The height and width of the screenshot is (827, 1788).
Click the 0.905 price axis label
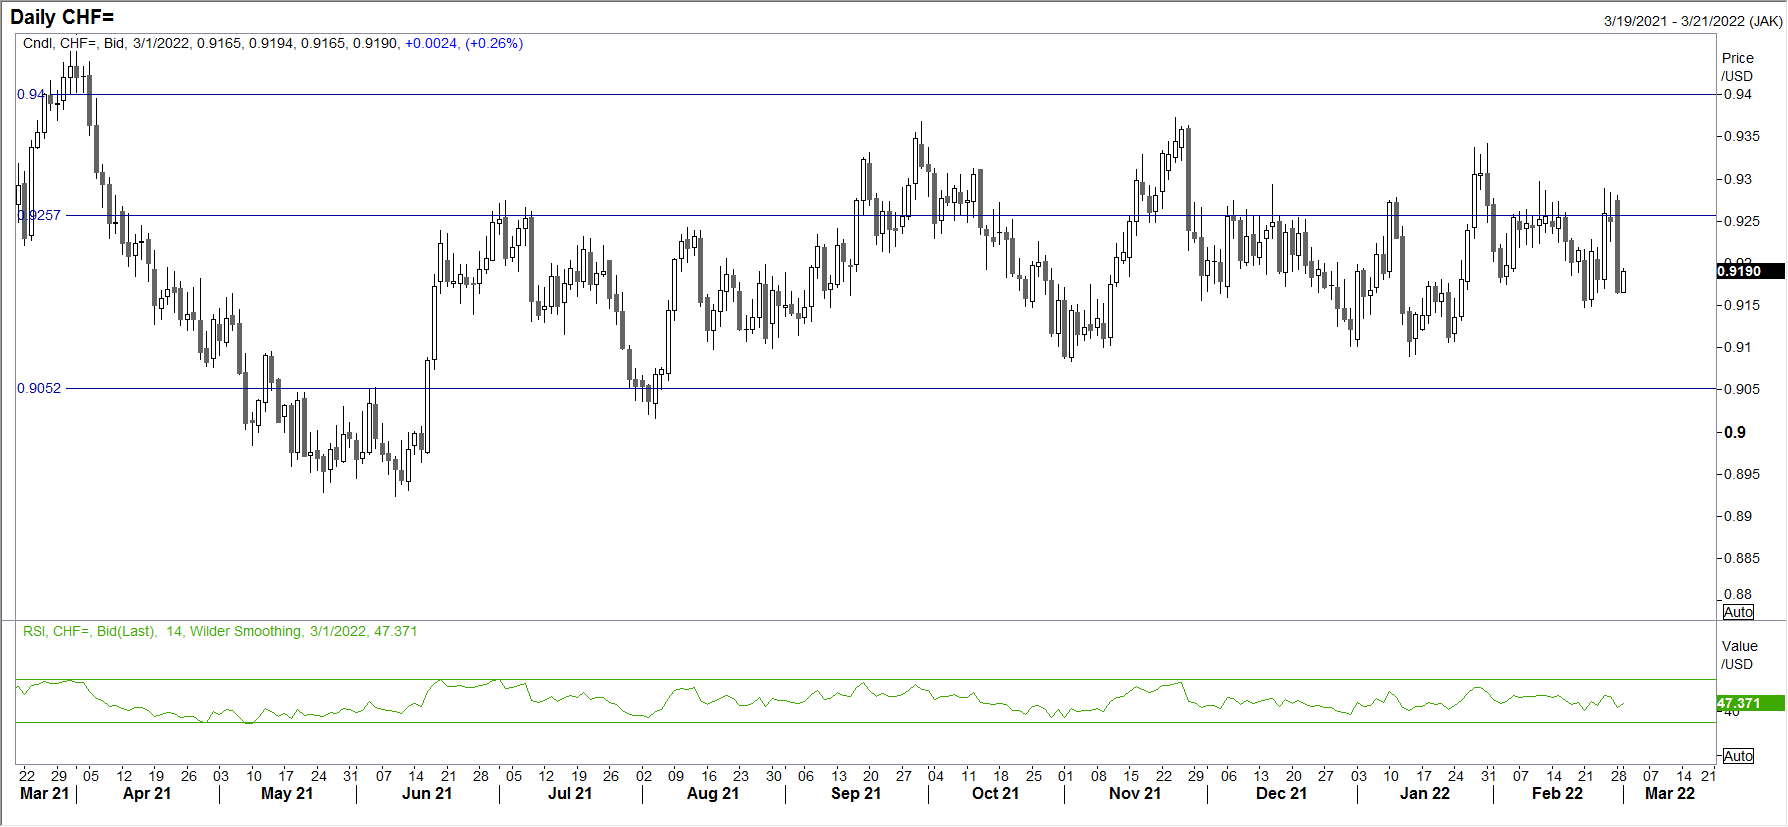(1742, 389)
